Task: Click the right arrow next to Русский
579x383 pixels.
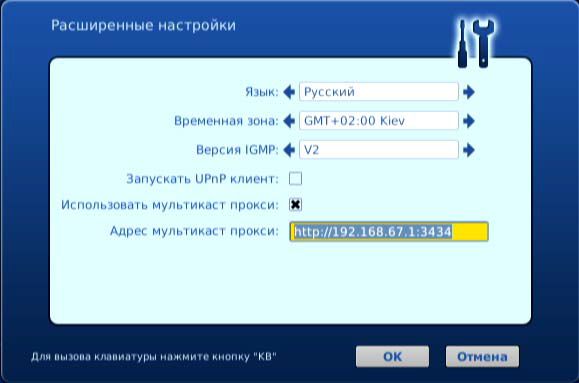Action: point(469,92)
